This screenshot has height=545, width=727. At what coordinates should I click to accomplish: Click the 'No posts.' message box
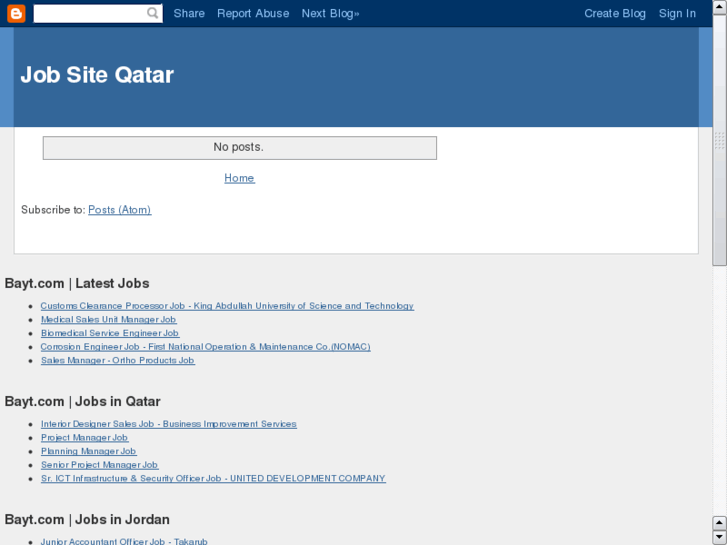coord(240,148)
